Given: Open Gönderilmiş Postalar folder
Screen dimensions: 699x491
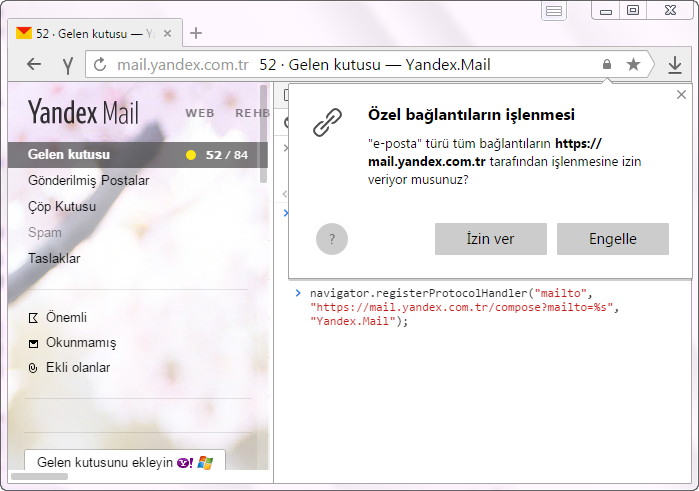Looking at the screenshot, I should coord(88,181).
